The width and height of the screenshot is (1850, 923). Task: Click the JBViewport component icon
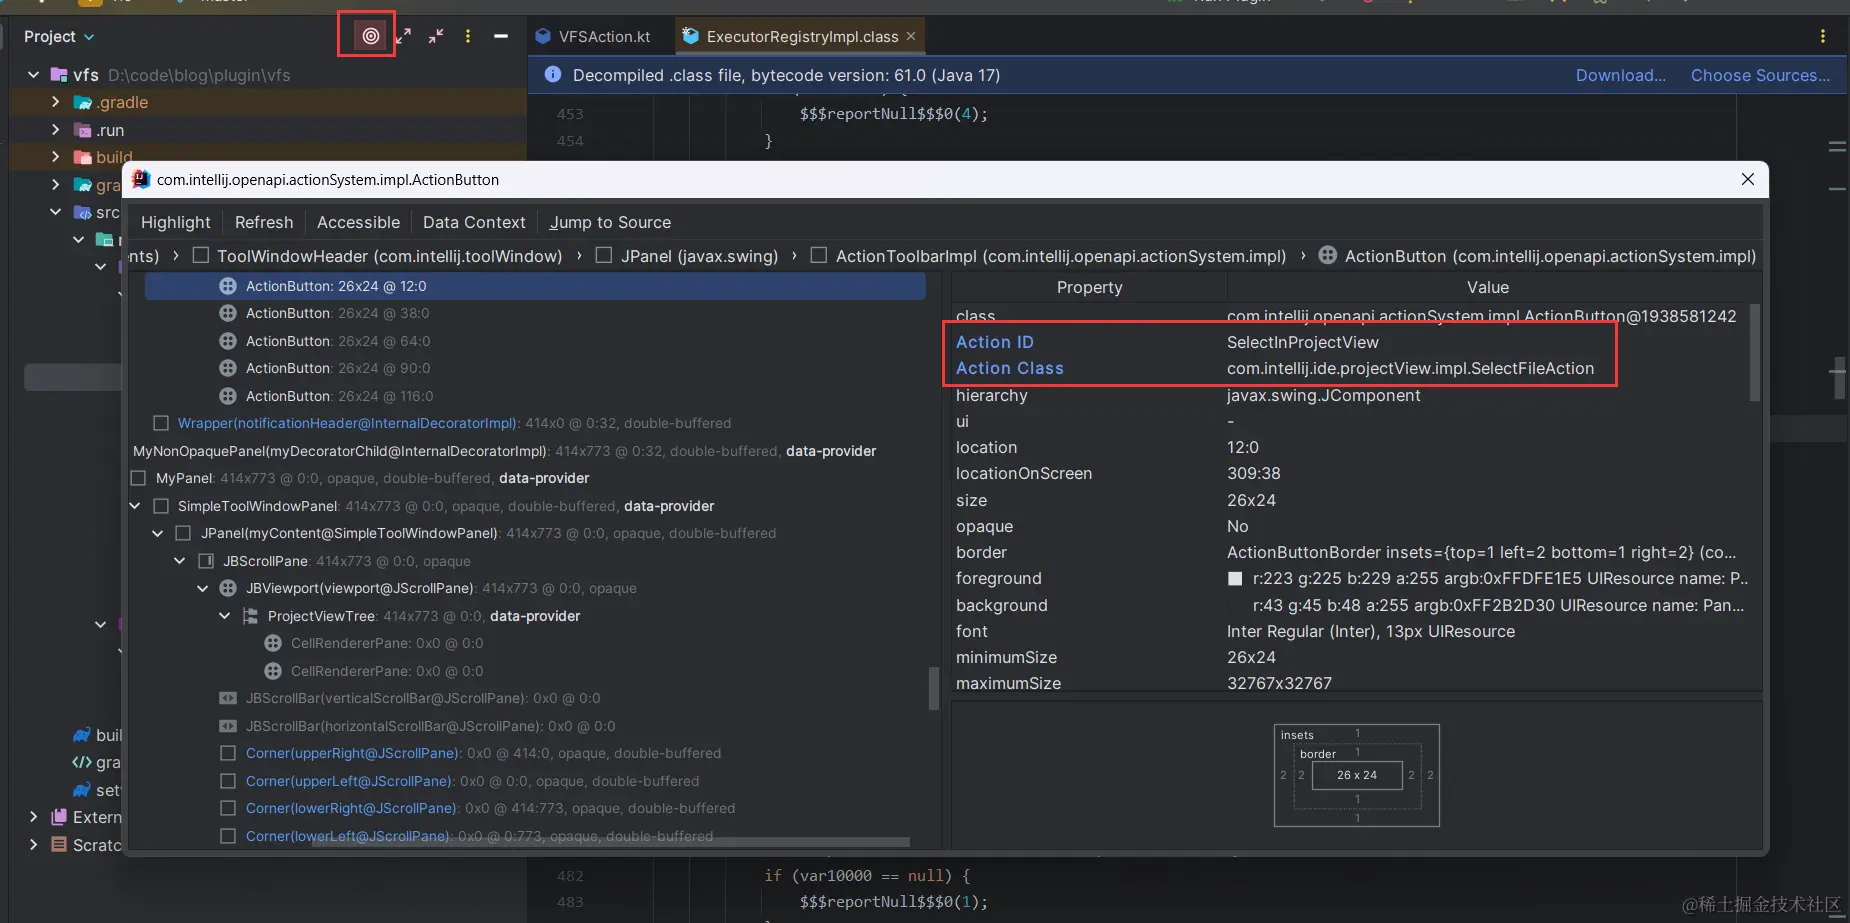228,588
